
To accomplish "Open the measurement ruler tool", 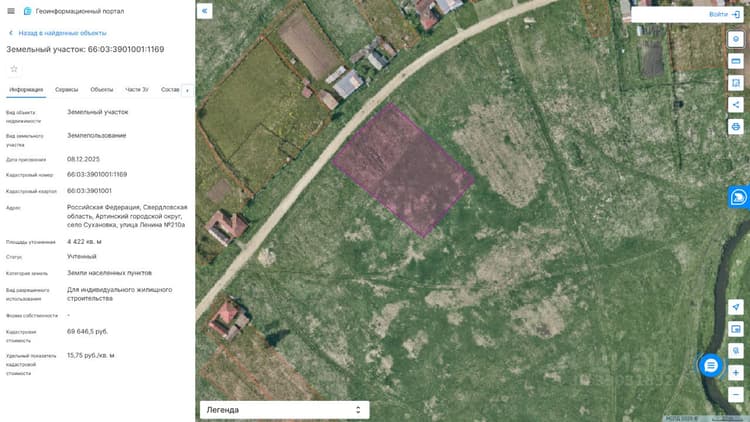I will coord(736,61).
